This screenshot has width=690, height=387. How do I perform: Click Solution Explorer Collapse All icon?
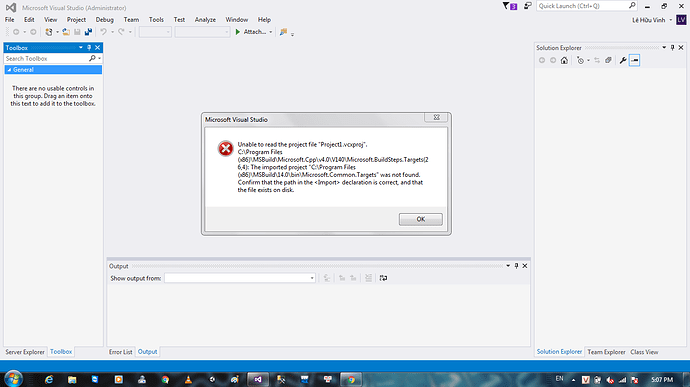608,60
